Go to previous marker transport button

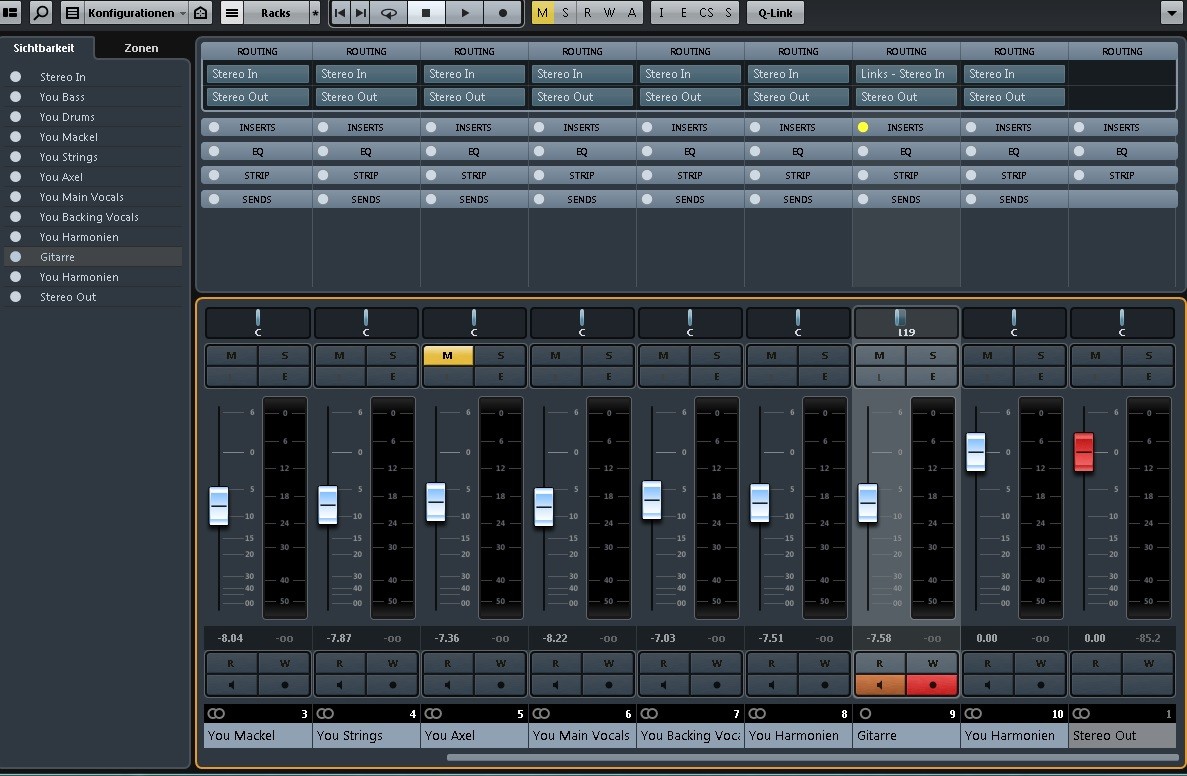coord(340,13)
